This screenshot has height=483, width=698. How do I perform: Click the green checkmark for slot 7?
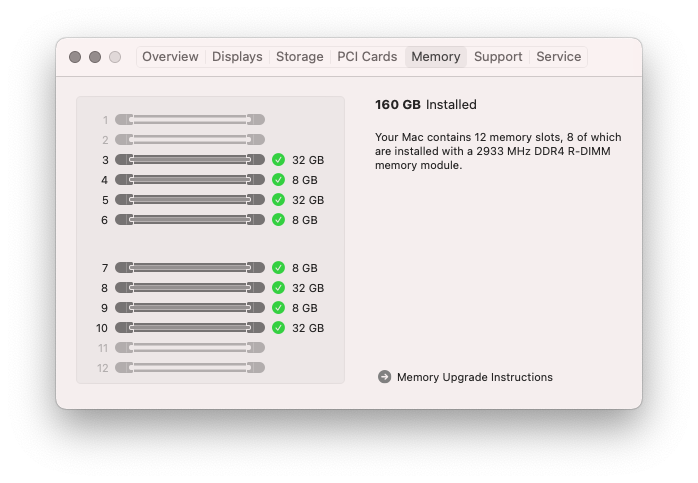(x=278, y=268)
